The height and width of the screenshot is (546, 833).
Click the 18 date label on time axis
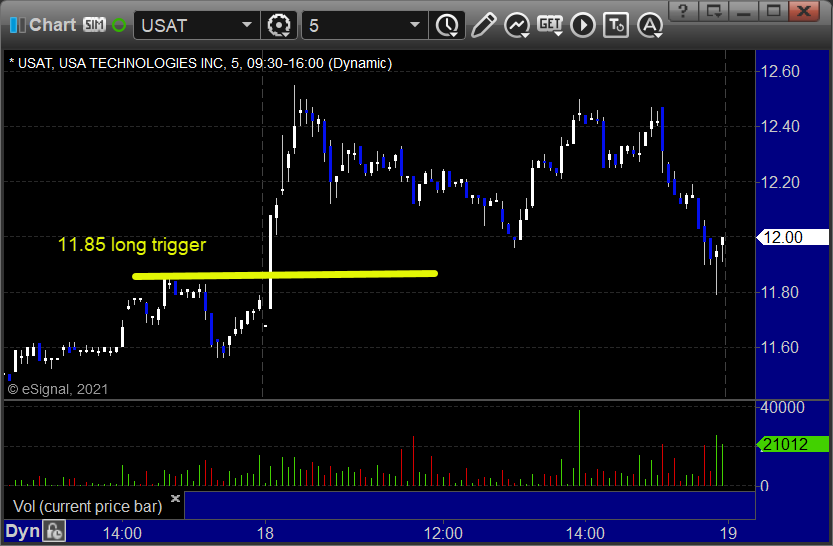pyautogui.click(x=265, y=533)
